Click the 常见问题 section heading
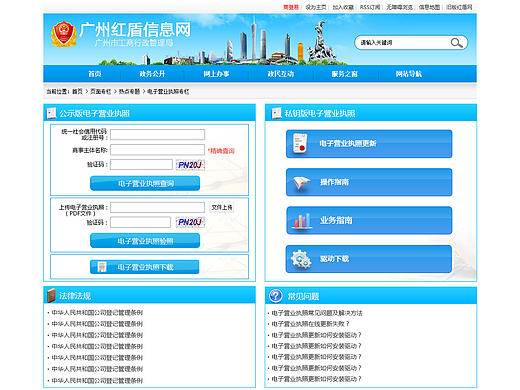This screenshot has width=520, height=390. coord(303,296)
